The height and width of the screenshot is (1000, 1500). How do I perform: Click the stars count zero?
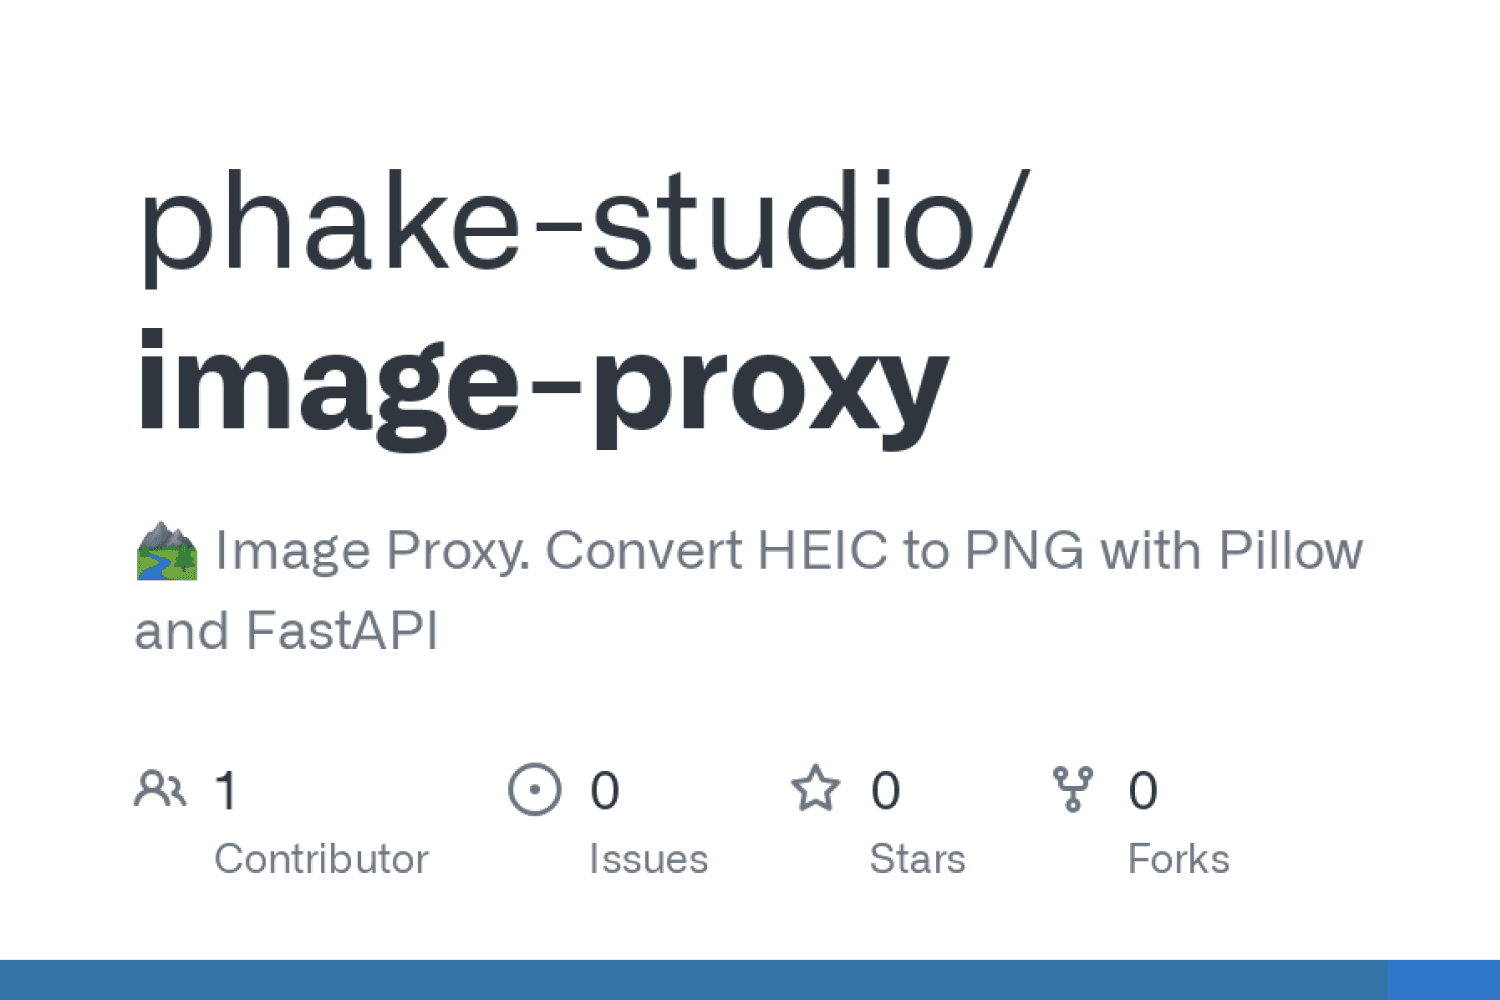pos(885,790)
